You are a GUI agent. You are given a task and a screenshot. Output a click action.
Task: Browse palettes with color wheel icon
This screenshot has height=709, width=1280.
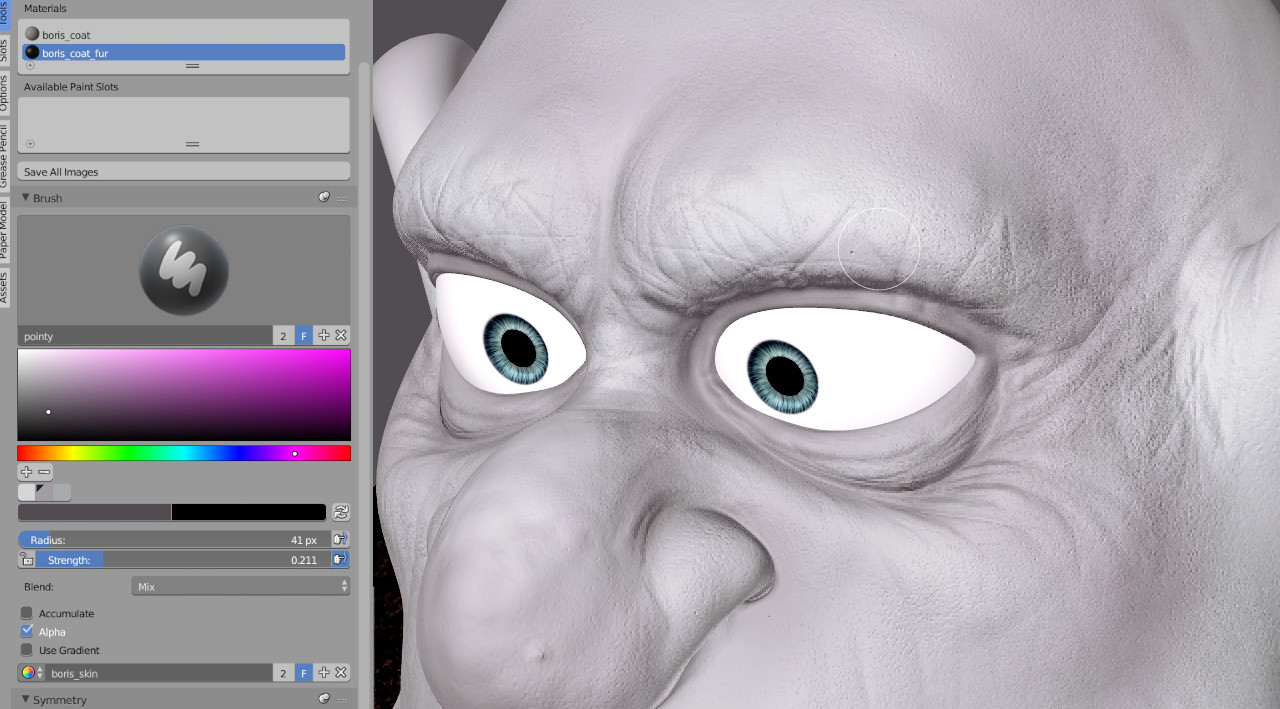pyautogui.click(x=32, y=673)
